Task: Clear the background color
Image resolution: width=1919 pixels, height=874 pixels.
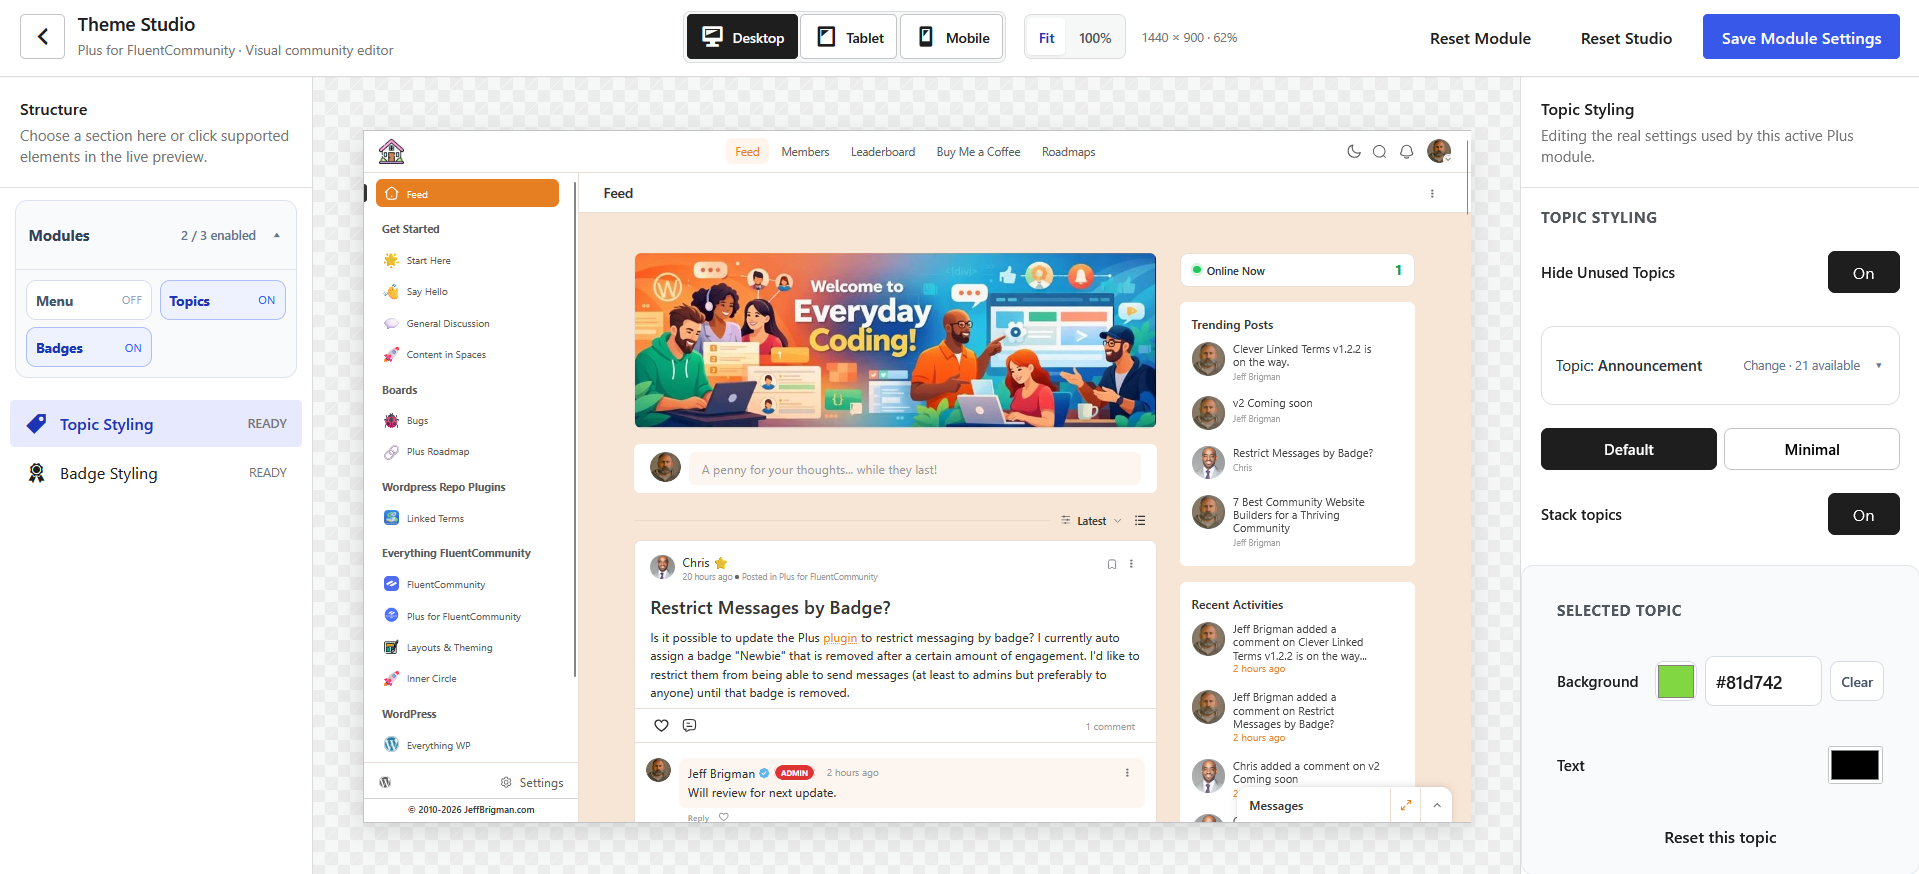Action: click(x=1857, y=681)
